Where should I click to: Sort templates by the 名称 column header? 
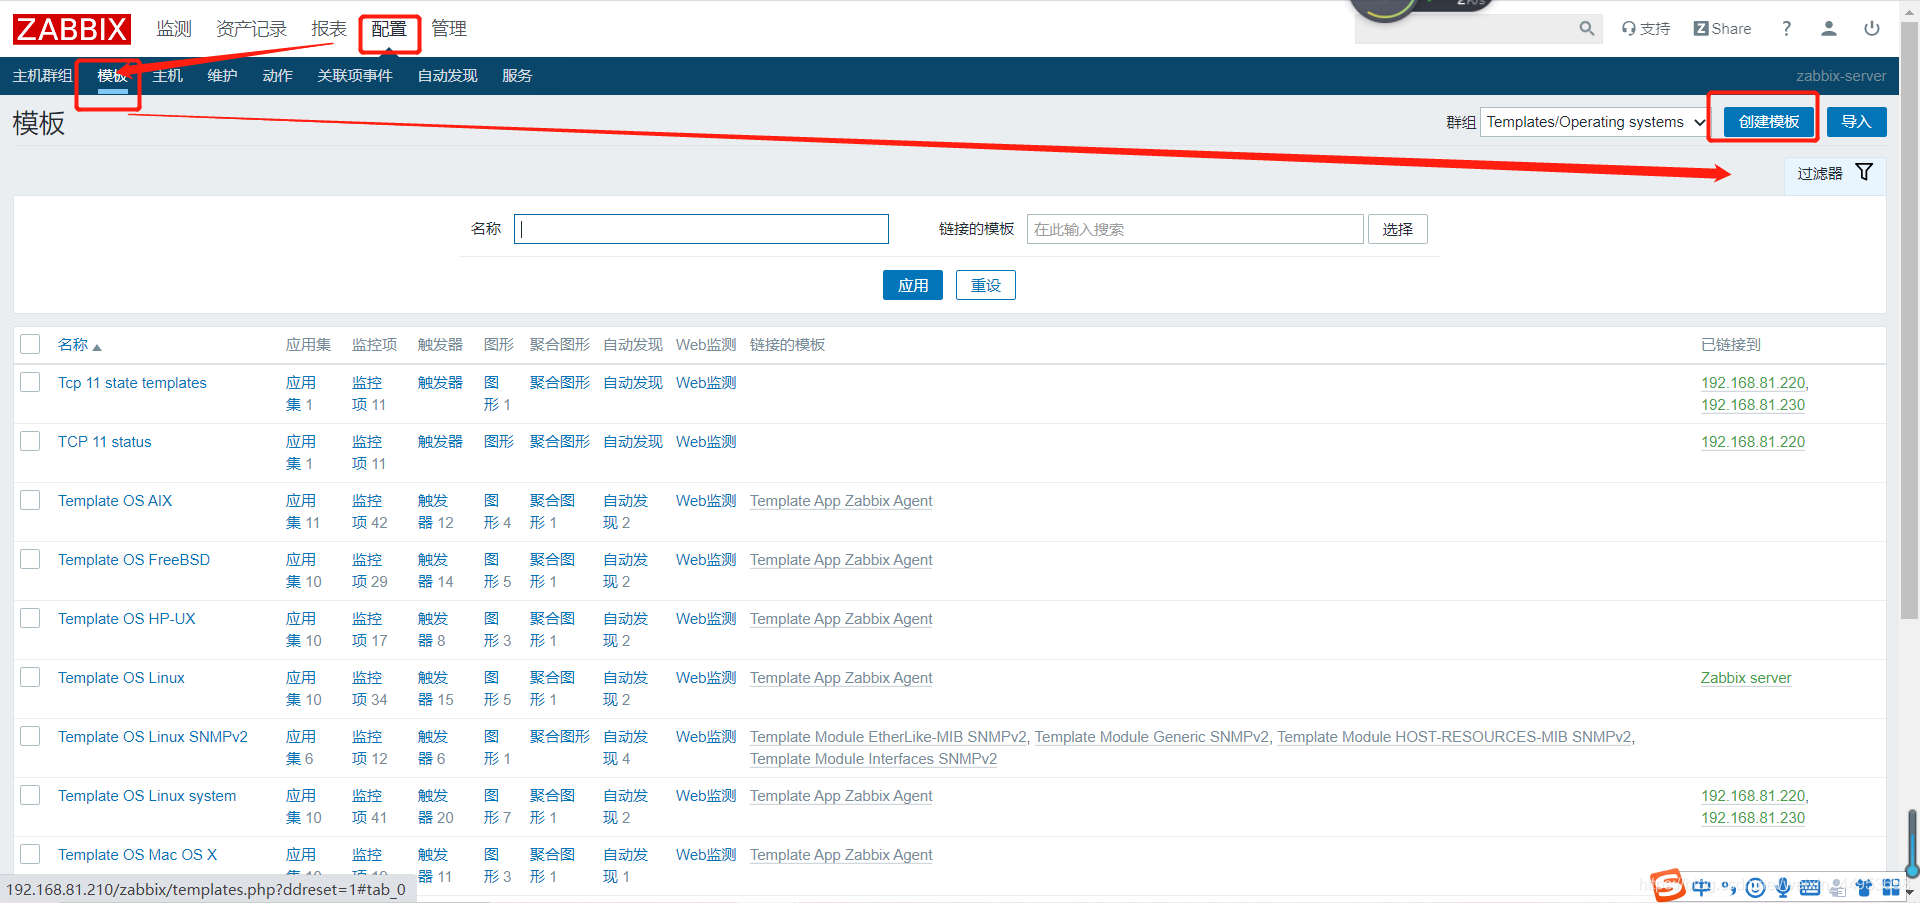click(79, 345)
